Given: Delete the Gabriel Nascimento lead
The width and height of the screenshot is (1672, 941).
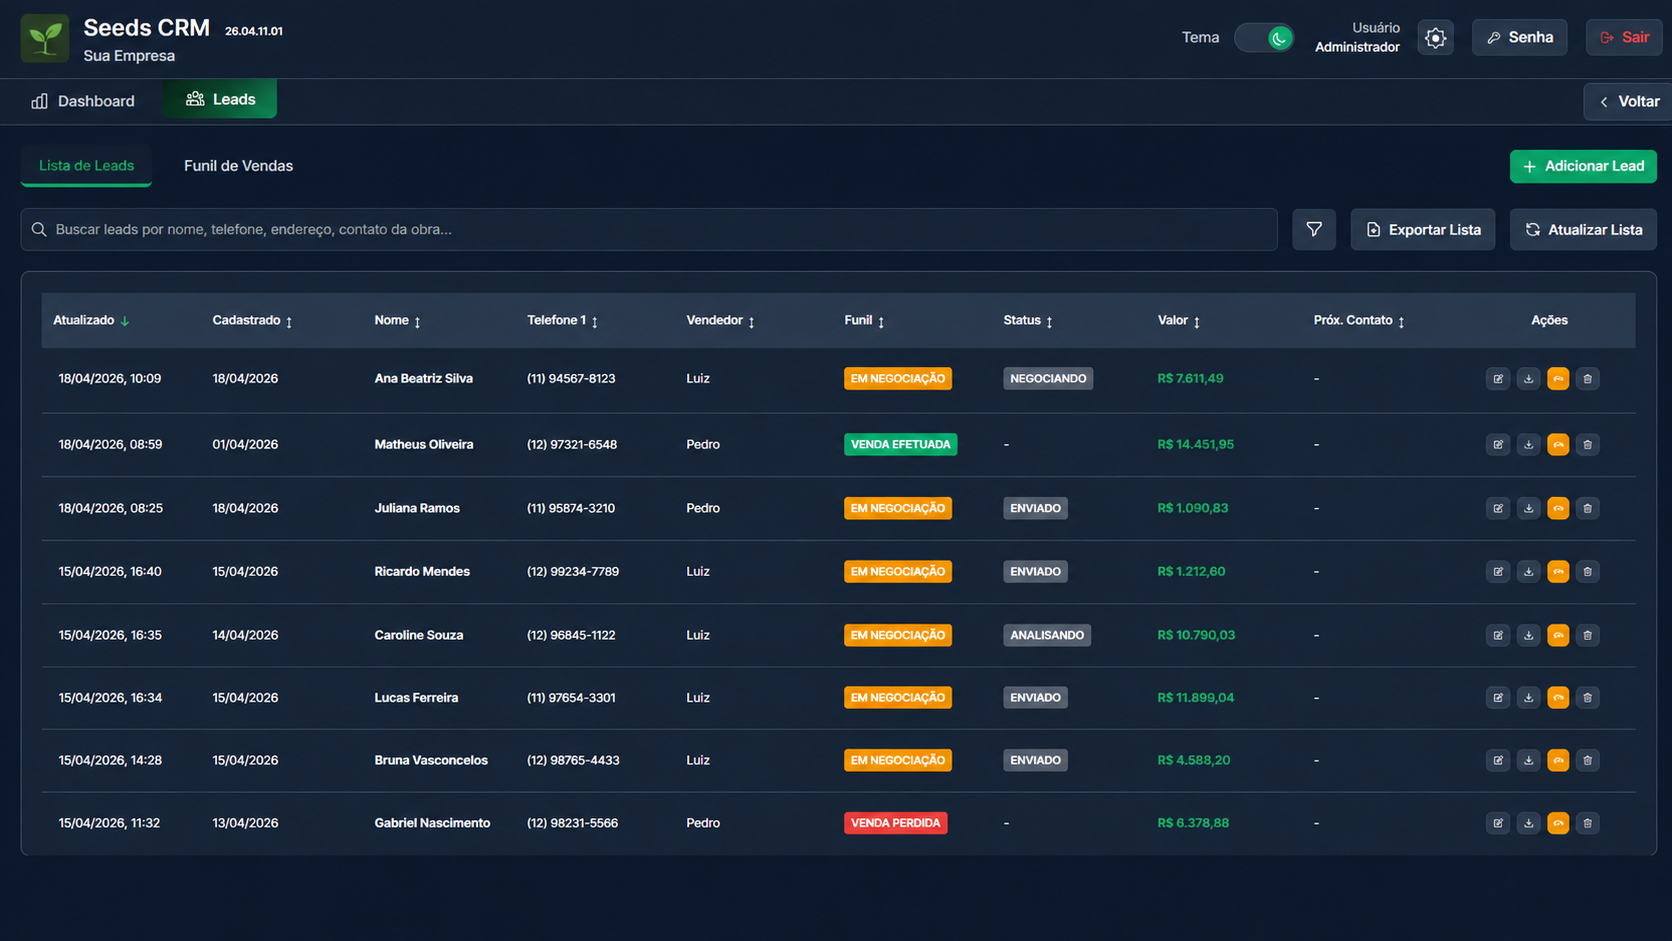Looking at the screenshot, I should tap(1587, 823).
